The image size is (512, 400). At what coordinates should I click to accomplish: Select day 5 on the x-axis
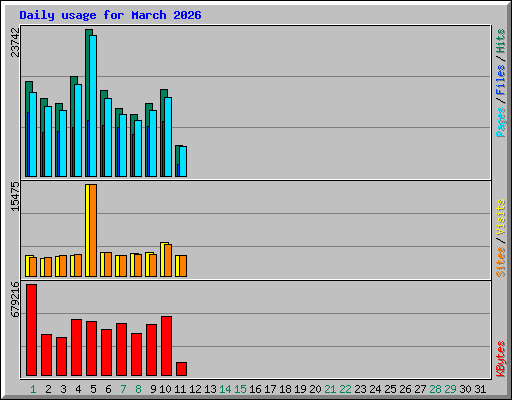click(x=93, y=389)
